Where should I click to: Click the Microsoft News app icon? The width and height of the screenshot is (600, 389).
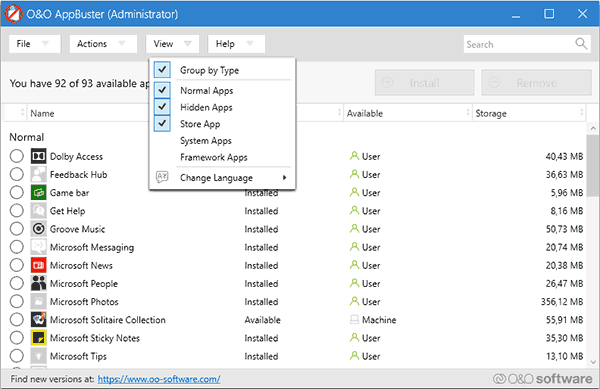(39, 265)
